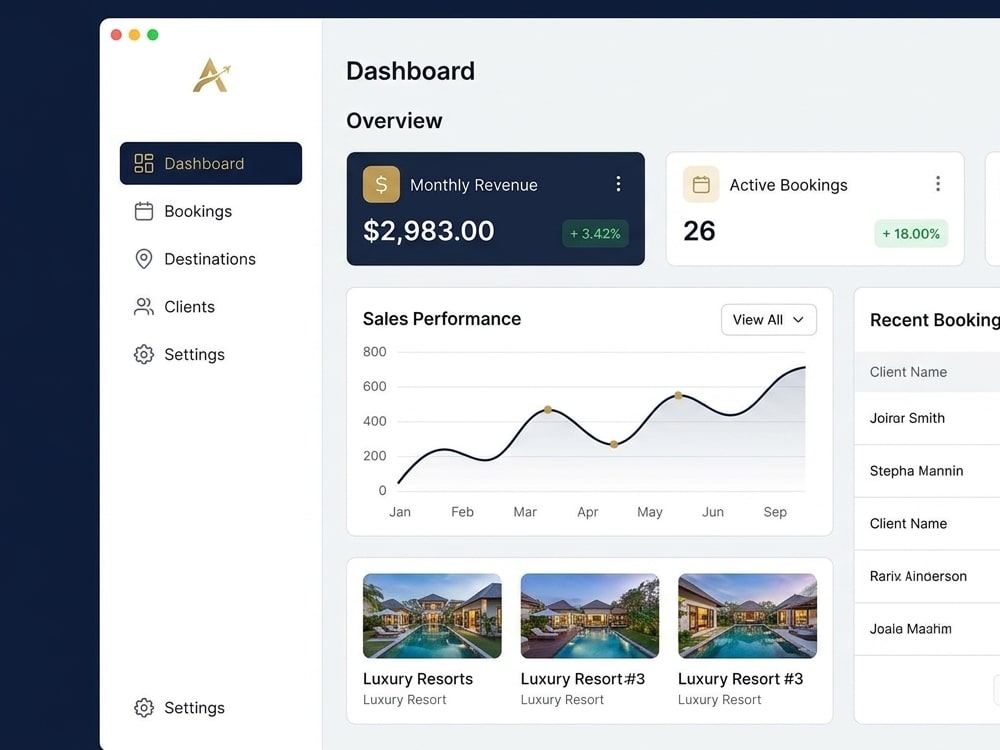
Task: Open Destinations in the sidebar
Action: click(x=210, y=259)
